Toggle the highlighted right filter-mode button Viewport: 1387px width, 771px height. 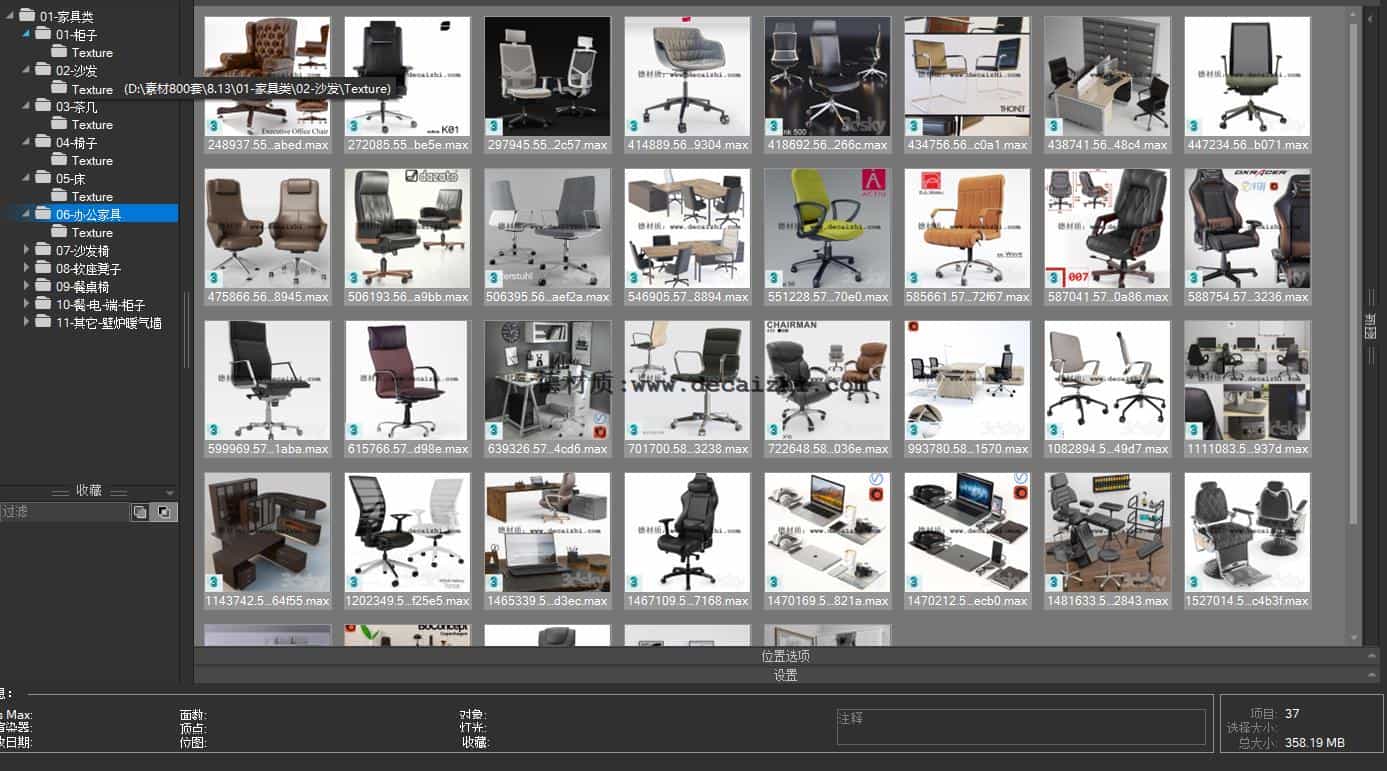pyautogui.click(x=164, y=512)
